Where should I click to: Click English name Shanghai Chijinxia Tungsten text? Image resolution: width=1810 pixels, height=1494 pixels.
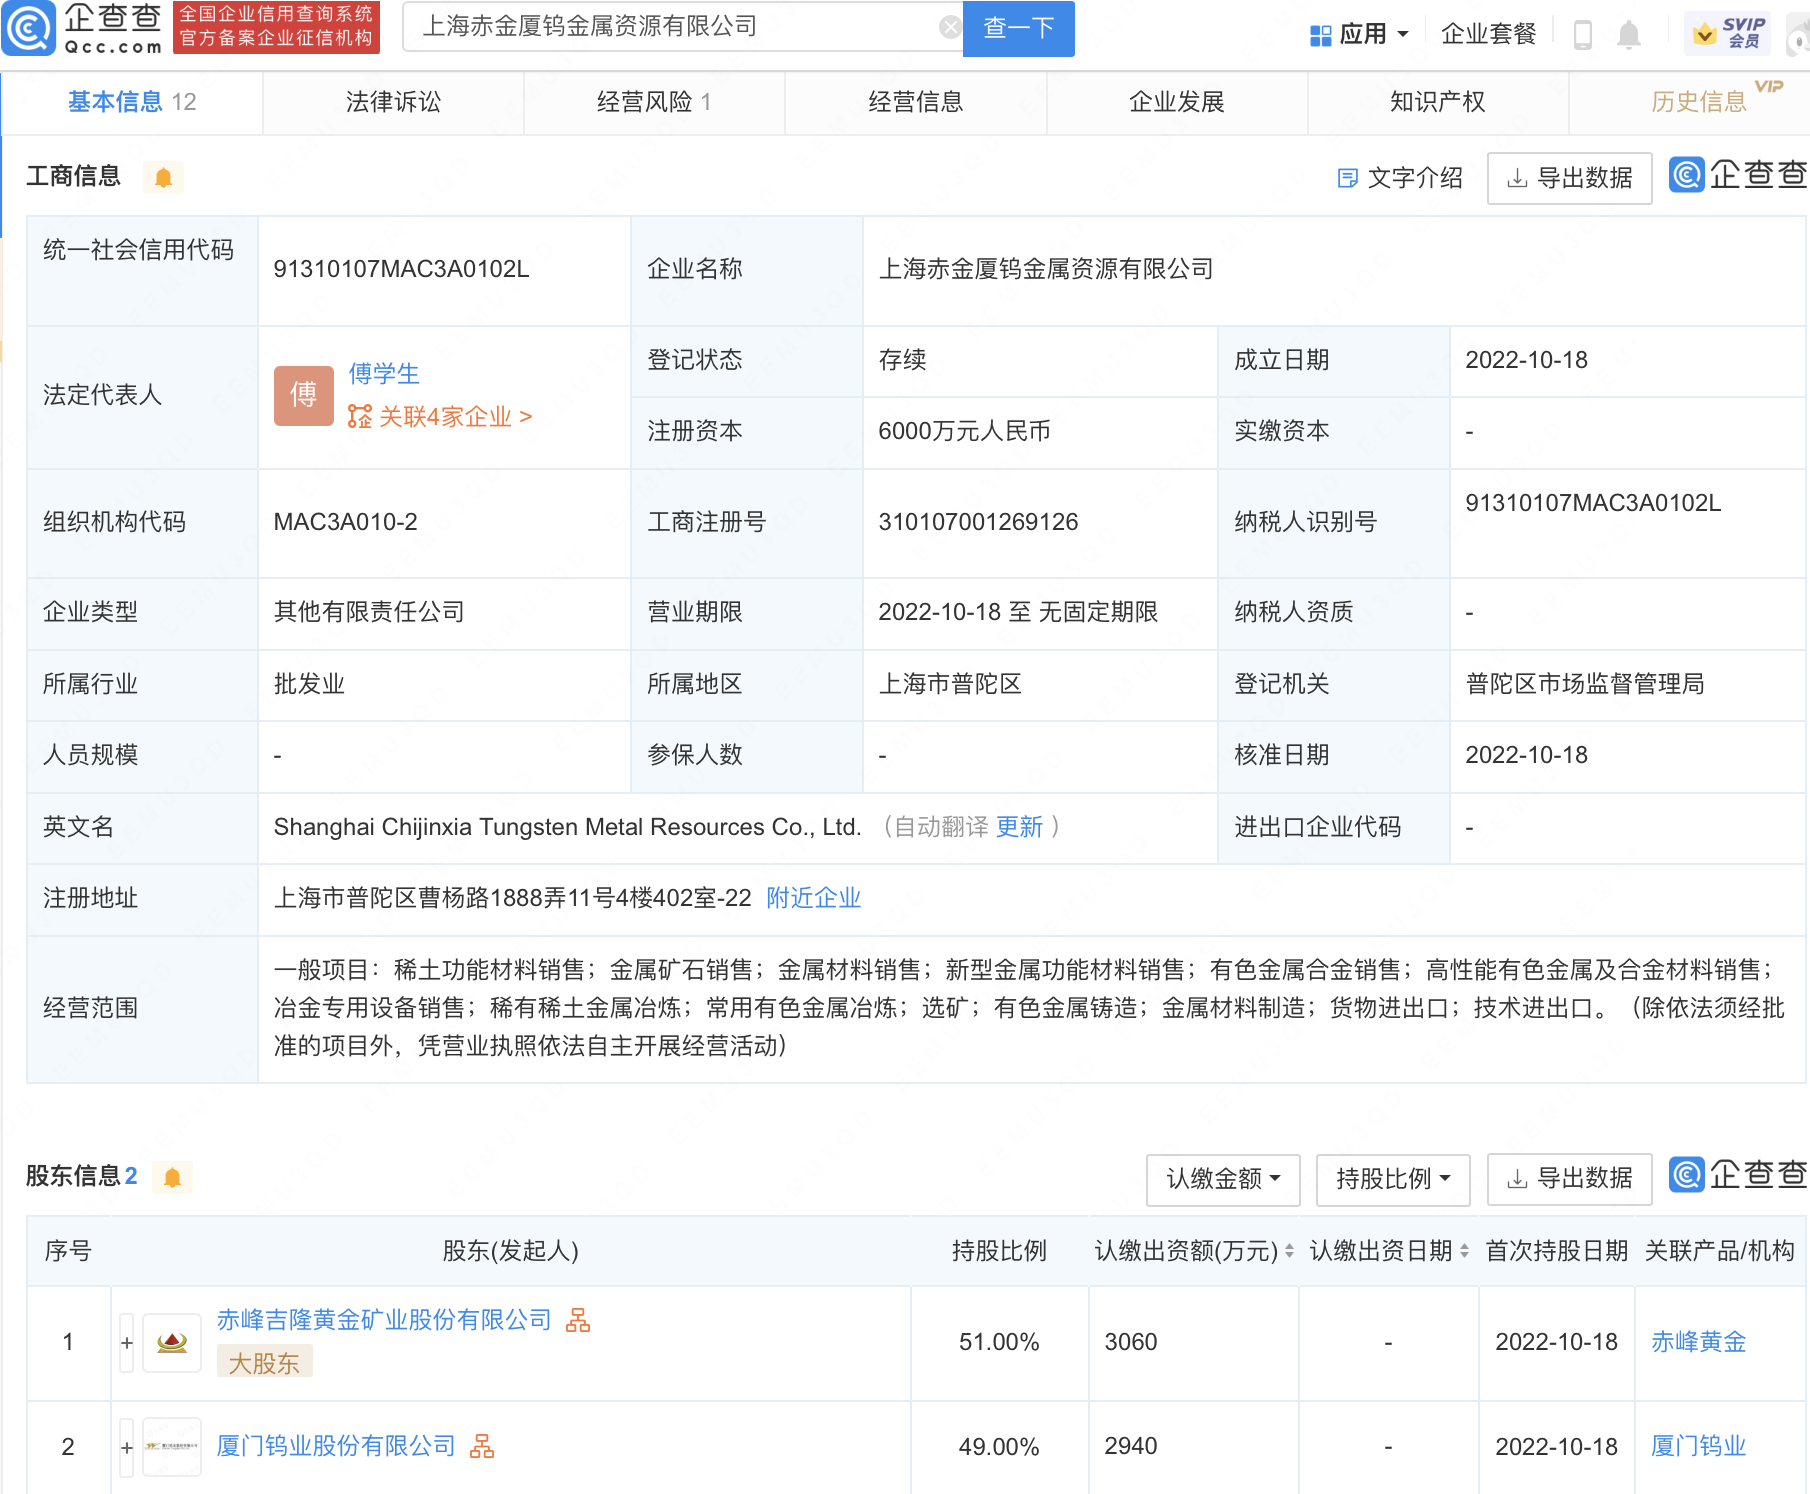tap(567, 827)
